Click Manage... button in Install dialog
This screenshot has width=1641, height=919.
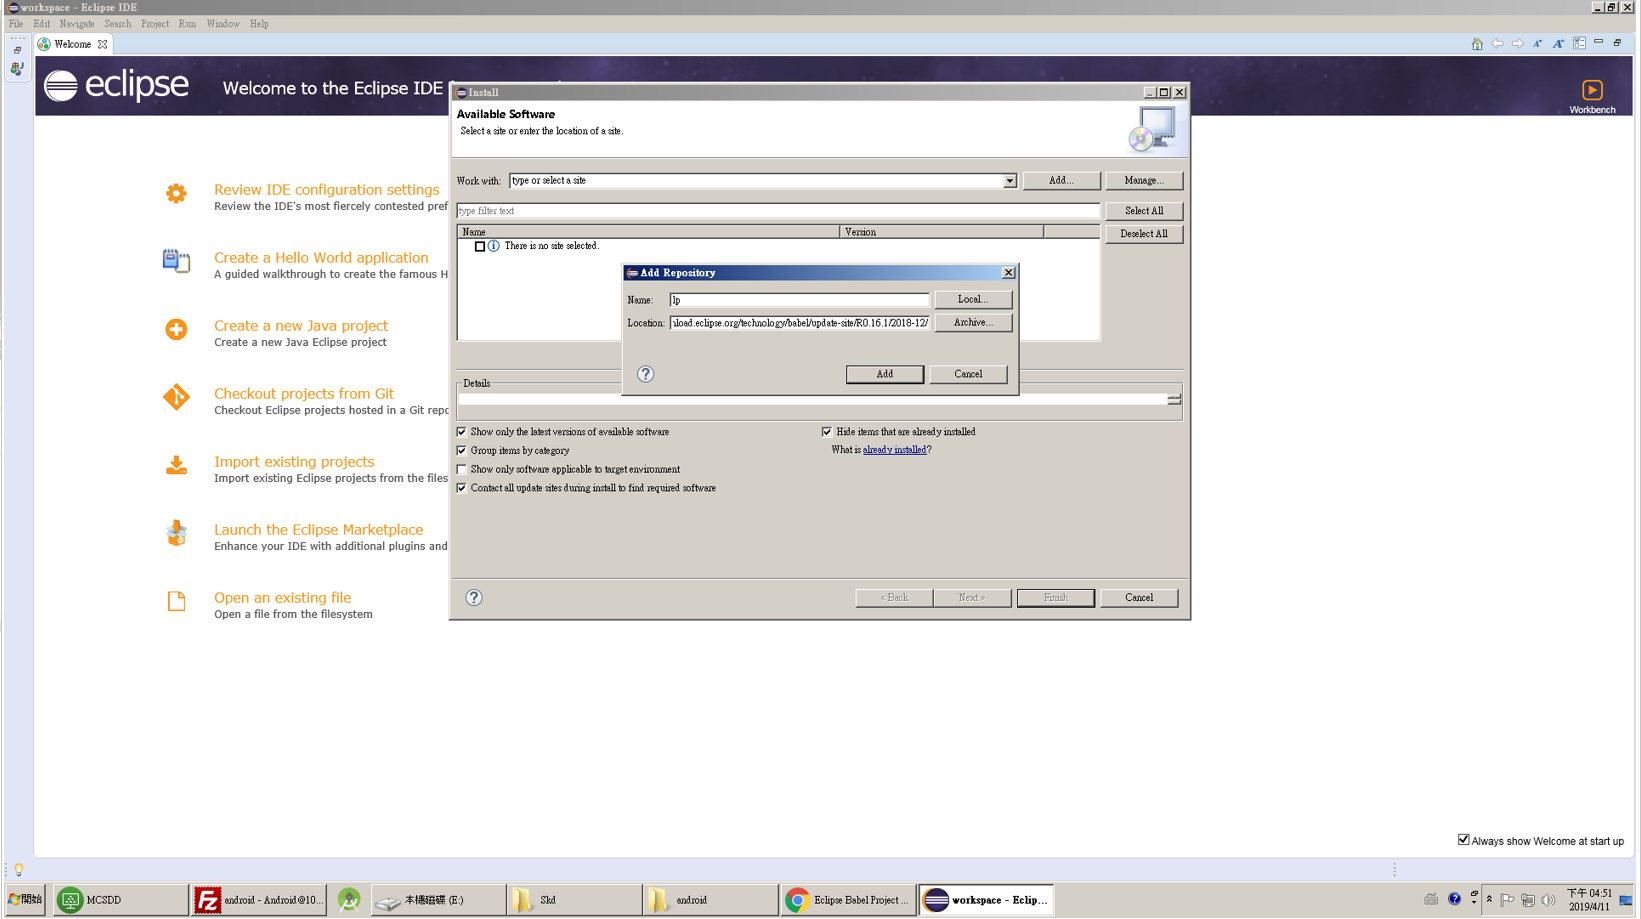click(1144, 181)
